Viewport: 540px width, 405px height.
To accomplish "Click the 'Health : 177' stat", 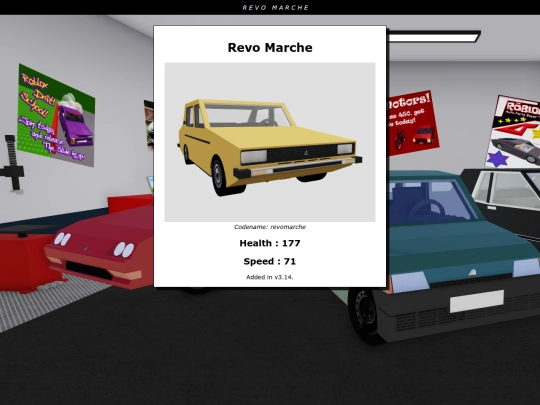I will [x=270, y=243].
